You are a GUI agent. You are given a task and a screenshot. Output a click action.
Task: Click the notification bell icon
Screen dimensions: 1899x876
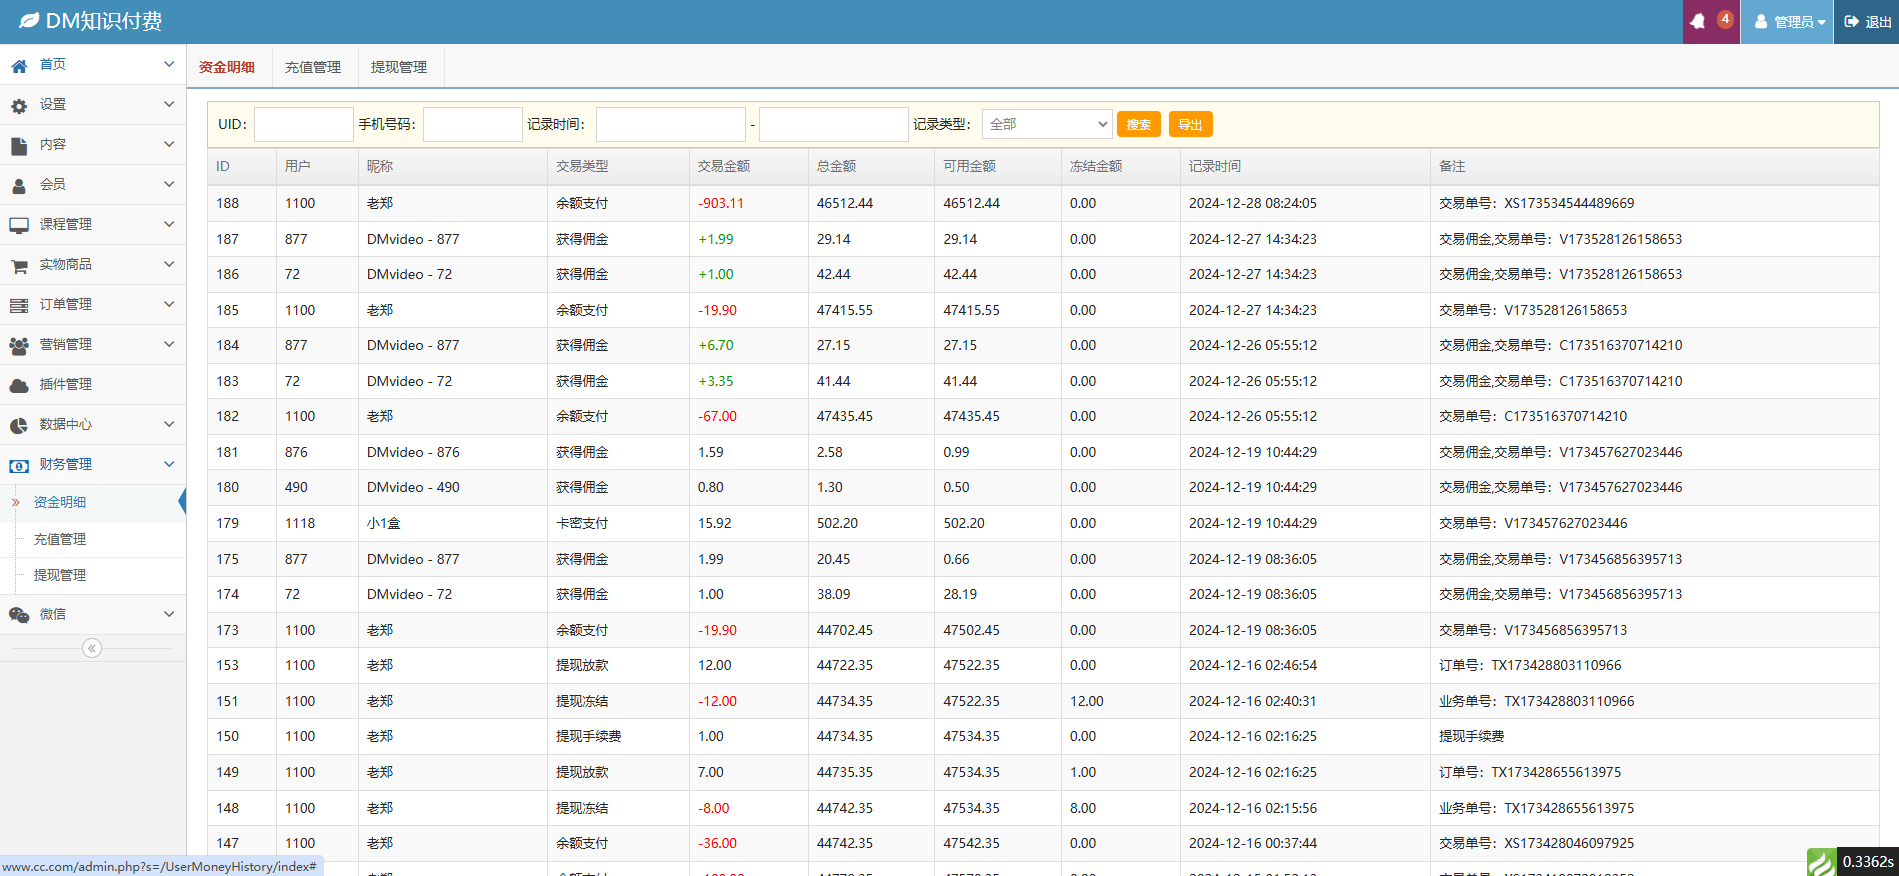click(x=1698, y=22)
